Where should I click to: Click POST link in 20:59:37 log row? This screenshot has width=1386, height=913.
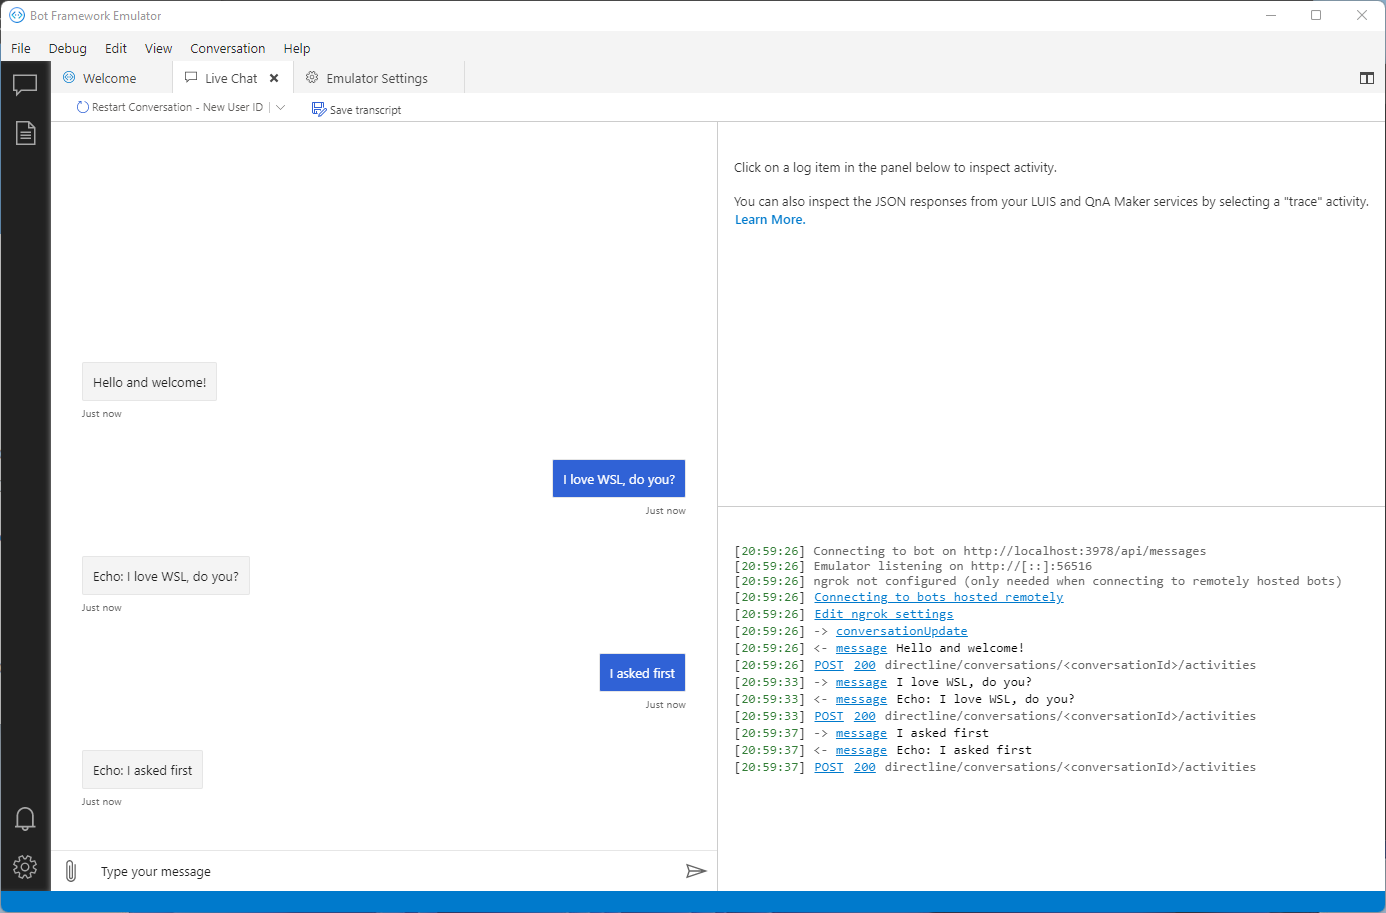click(829, 767)
